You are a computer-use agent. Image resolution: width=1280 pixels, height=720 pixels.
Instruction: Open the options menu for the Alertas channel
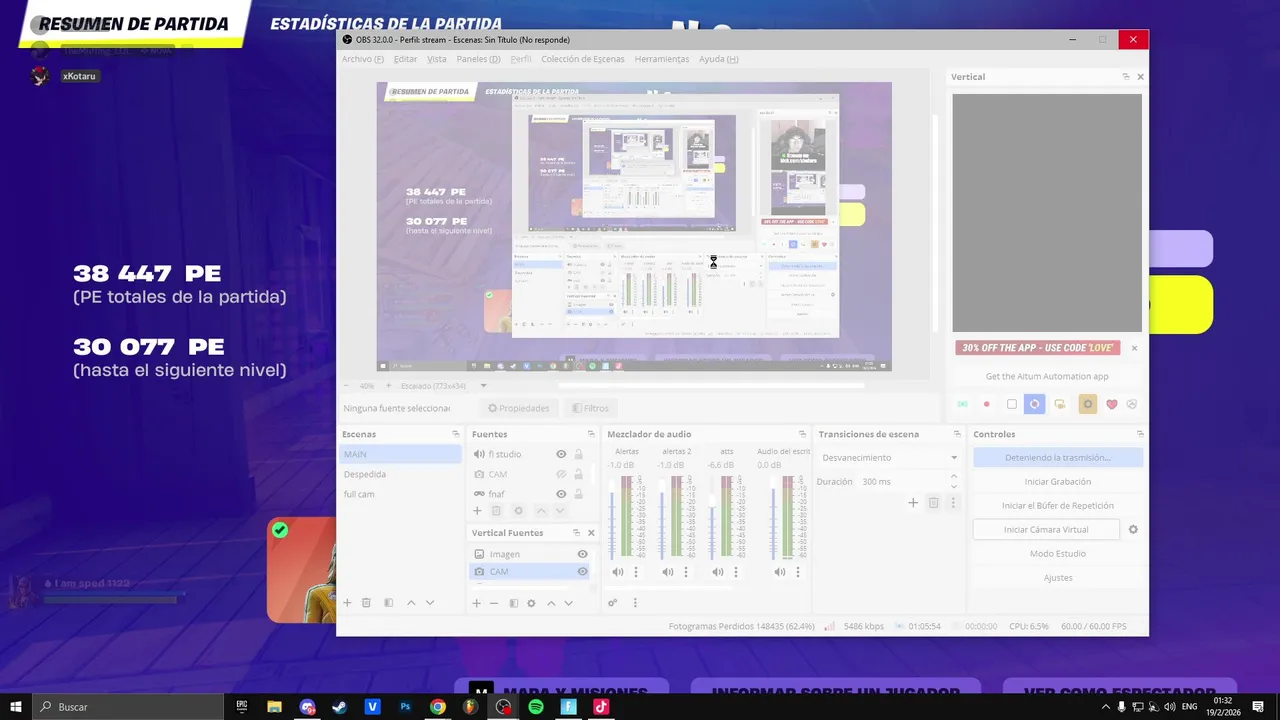pos(635,572)
